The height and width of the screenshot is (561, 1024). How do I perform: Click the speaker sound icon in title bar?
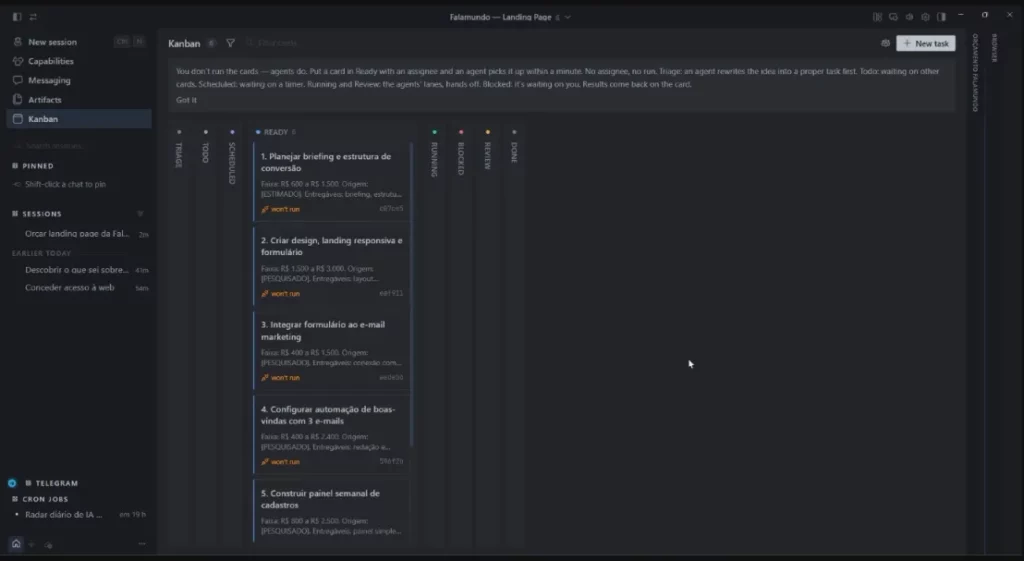(909, 17)
